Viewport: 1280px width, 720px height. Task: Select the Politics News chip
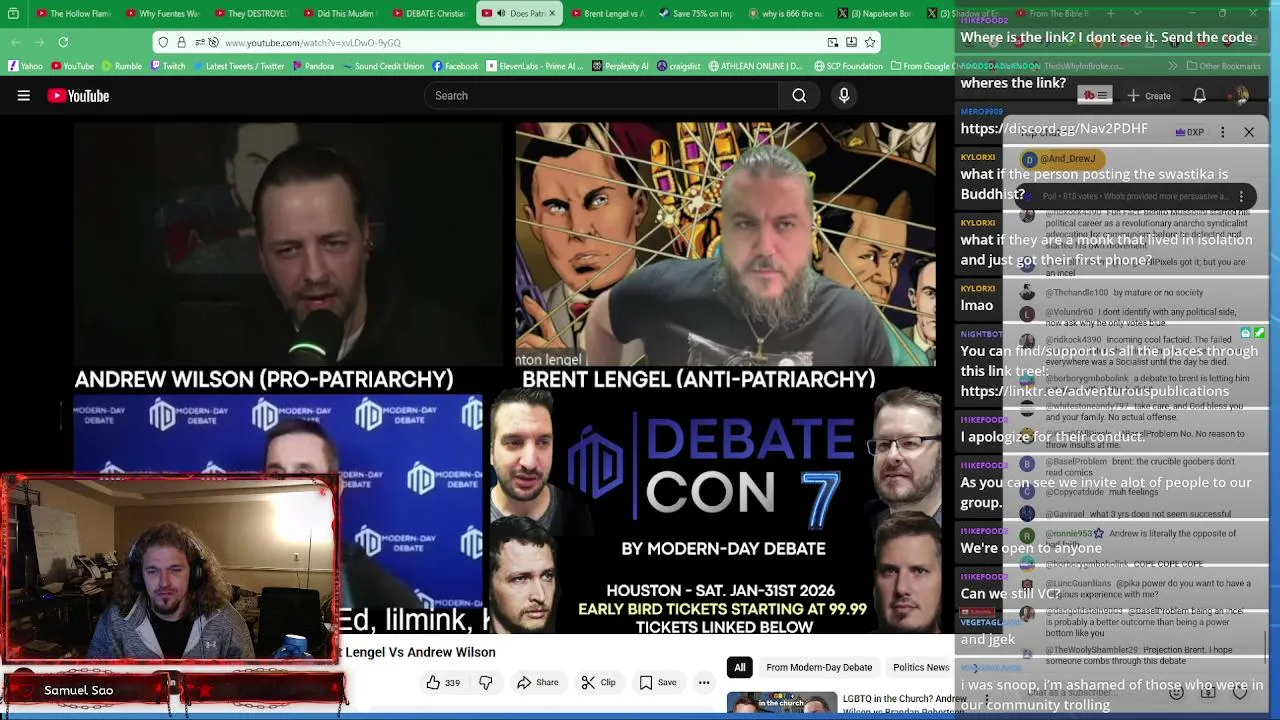pyautogui.click(x=920, y=668)
